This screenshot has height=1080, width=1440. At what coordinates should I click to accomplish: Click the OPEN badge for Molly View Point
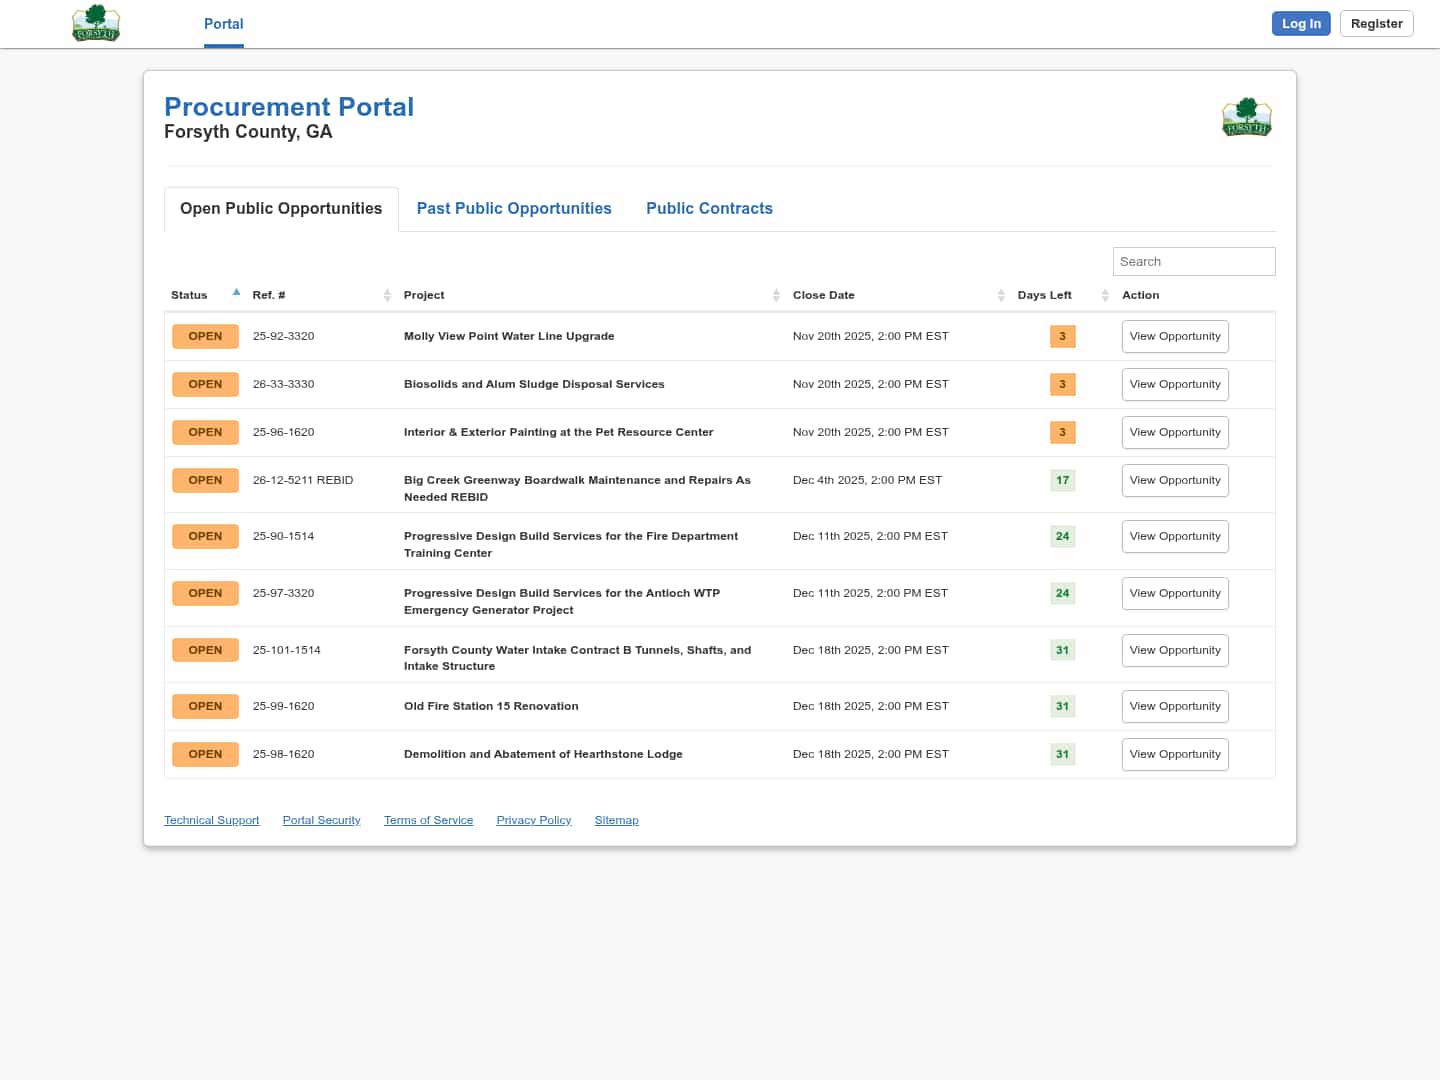205,336
